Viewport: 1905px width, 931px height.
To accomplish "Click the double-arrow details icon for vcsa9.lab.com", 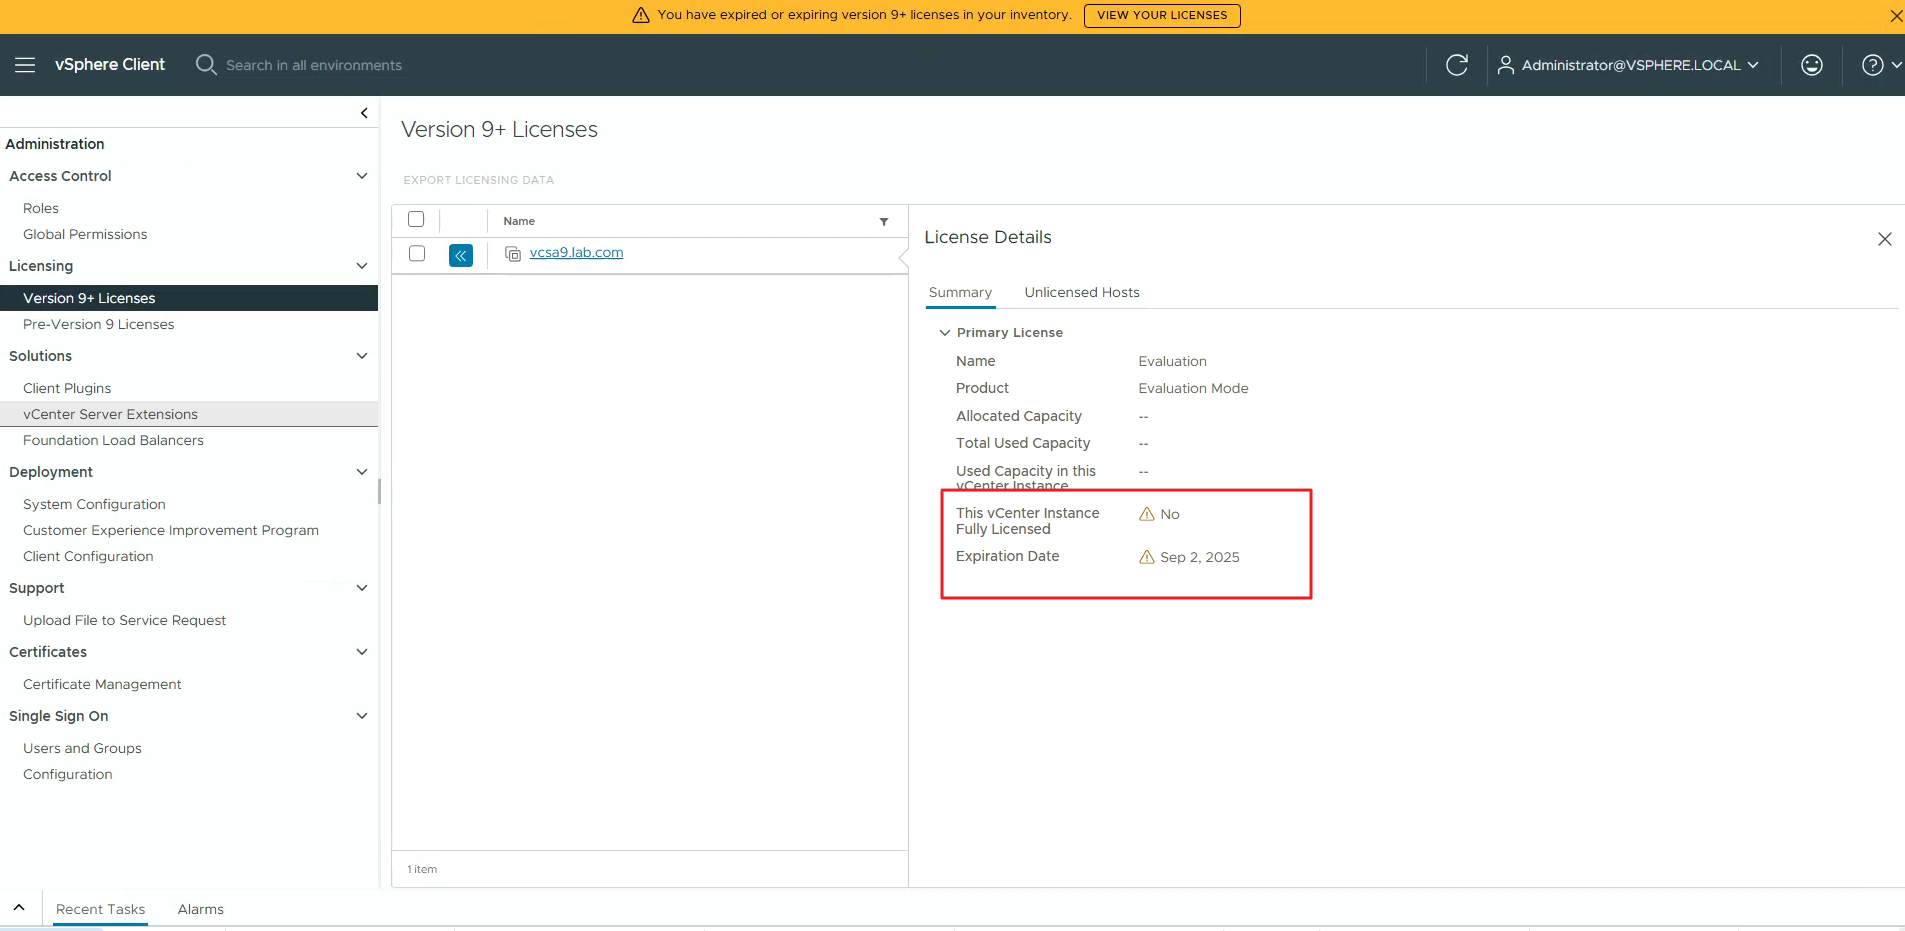I will click(x=461, y=255).
